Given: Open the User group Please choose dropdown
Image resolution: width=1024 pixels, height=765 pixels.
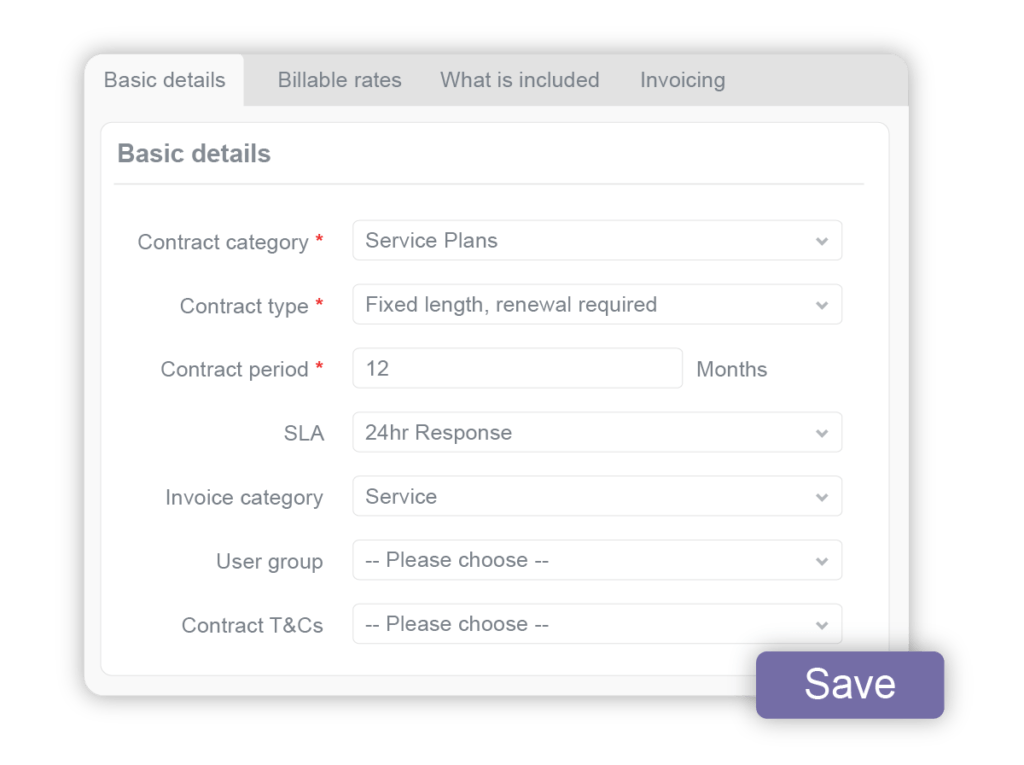Looking at the screenshot, I should (x=597, y=560).
